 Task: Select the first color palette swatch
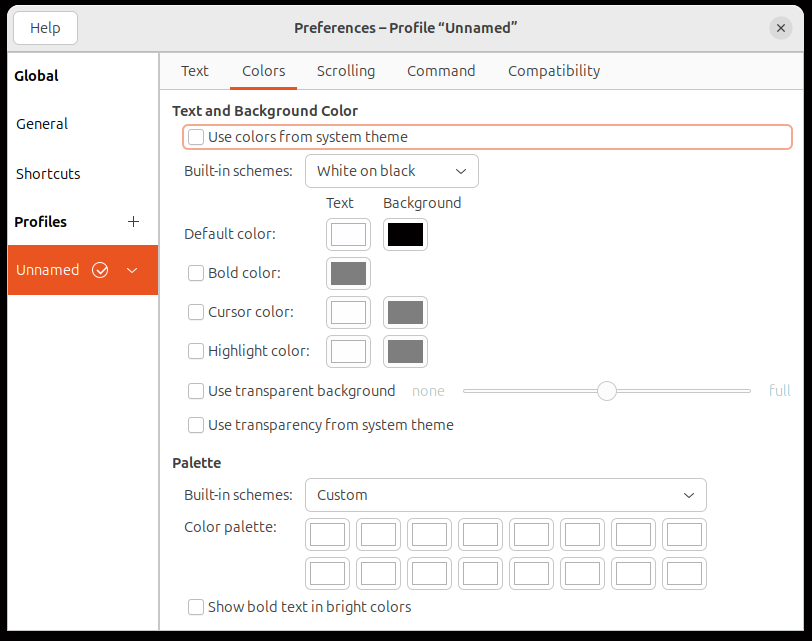pyautogui.click(x=327, y=534)
